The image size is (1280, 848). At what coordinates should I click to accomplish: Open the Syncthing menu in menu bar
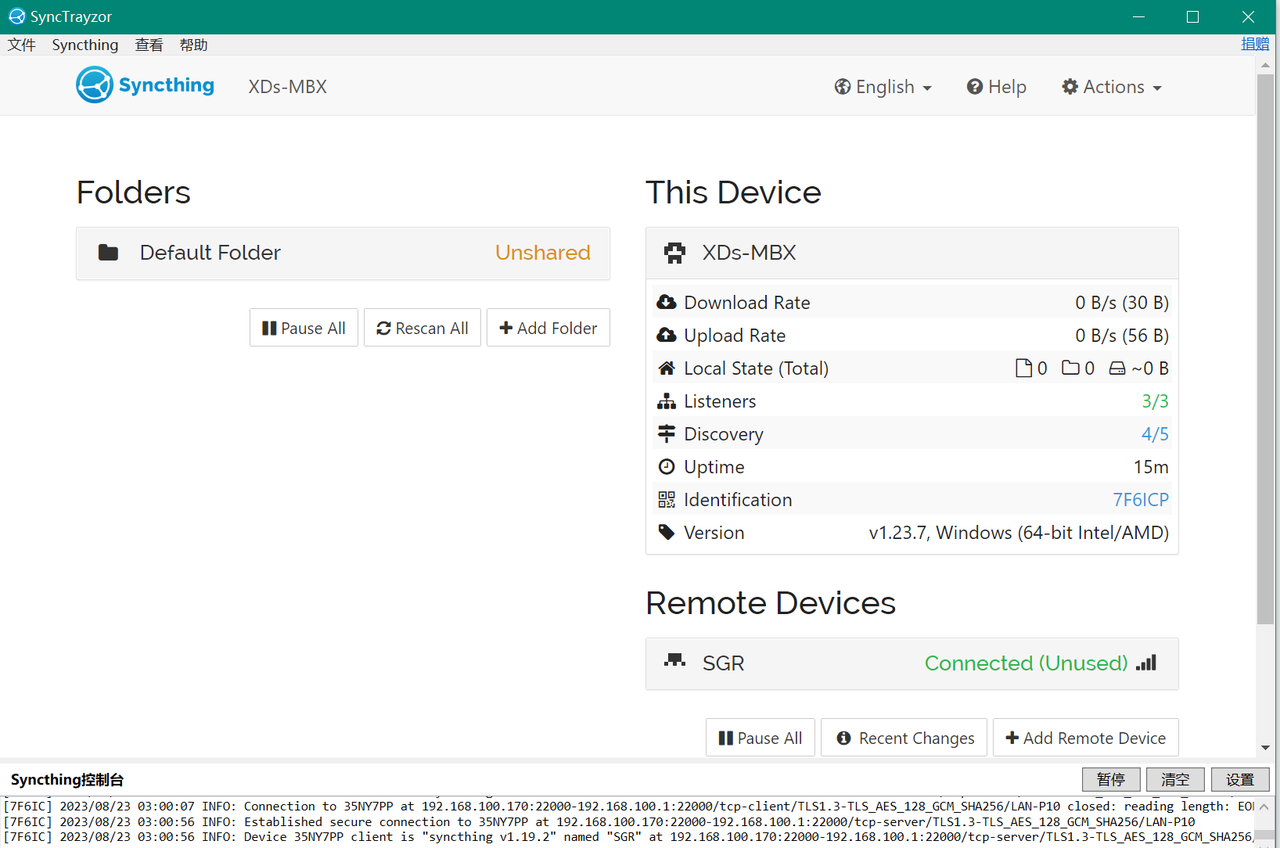(85, 45)
